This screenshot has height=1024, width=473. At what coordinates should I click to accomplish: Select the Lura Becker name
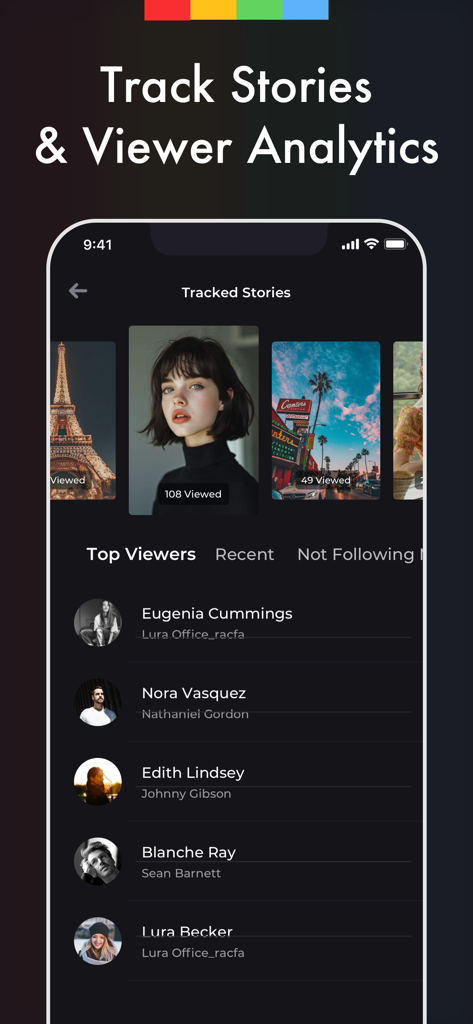click(188, 932)
